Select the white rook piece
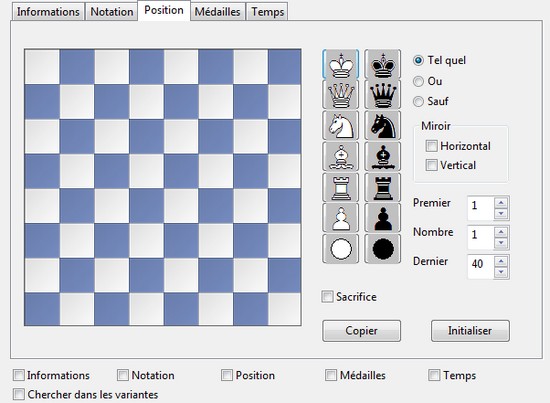 click(x=340, y=187)
